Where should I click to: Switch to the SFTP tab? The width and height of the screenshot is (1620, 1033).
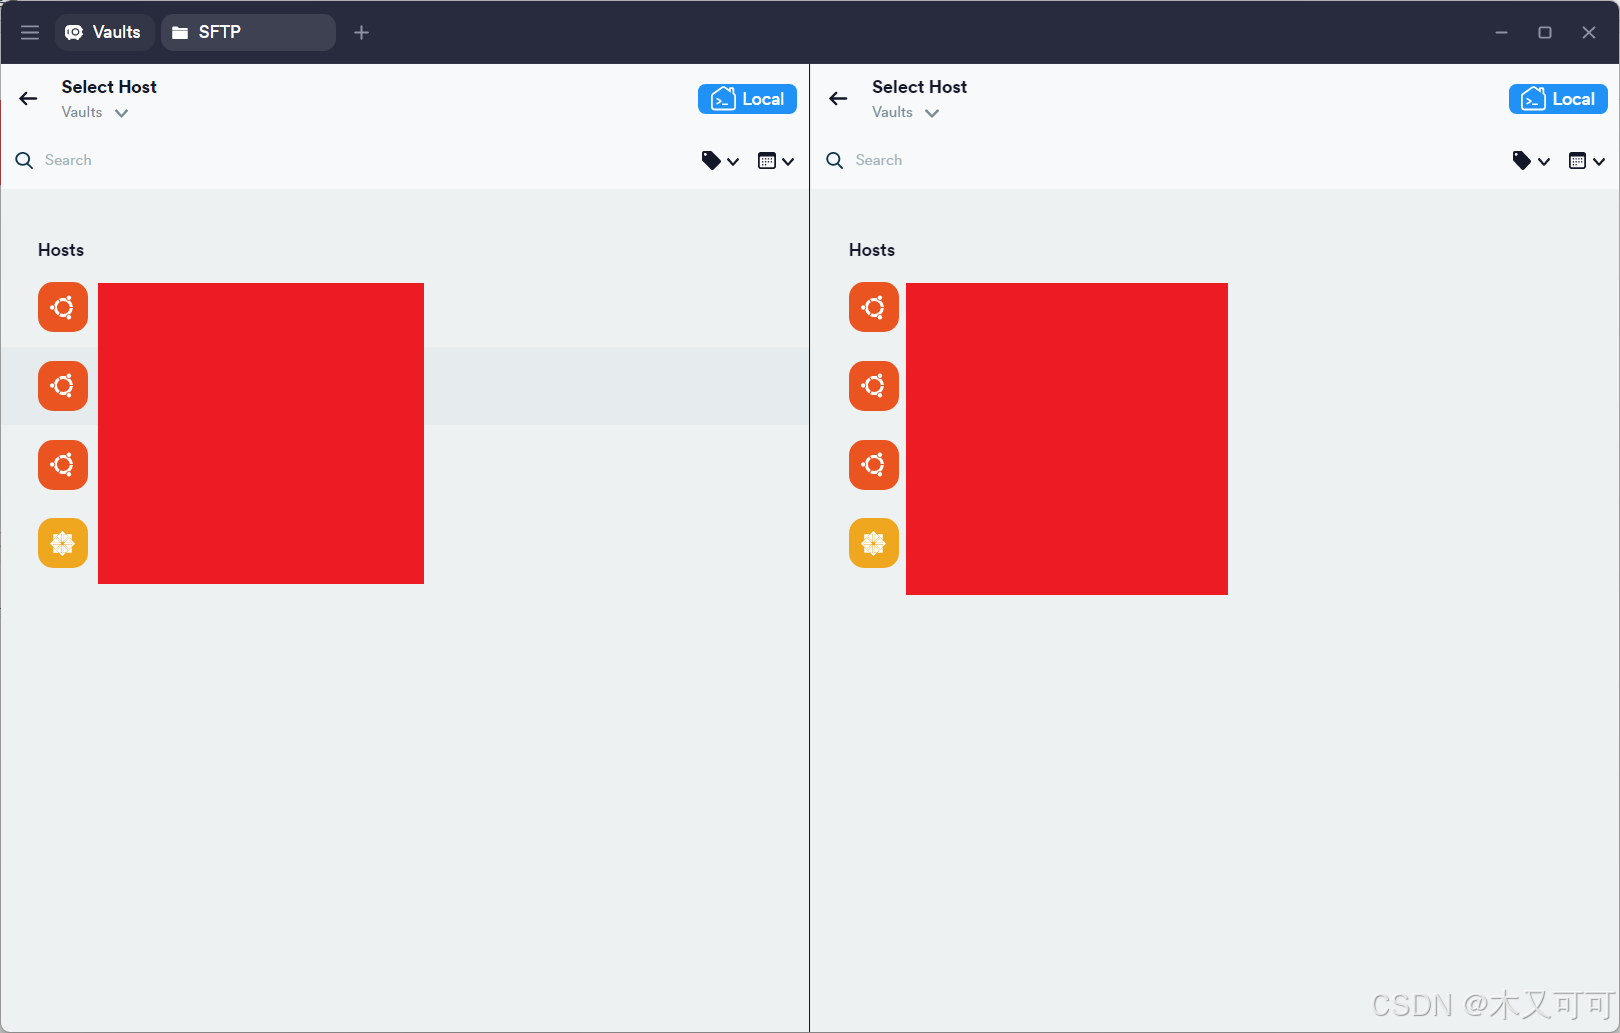coord(247,33)
